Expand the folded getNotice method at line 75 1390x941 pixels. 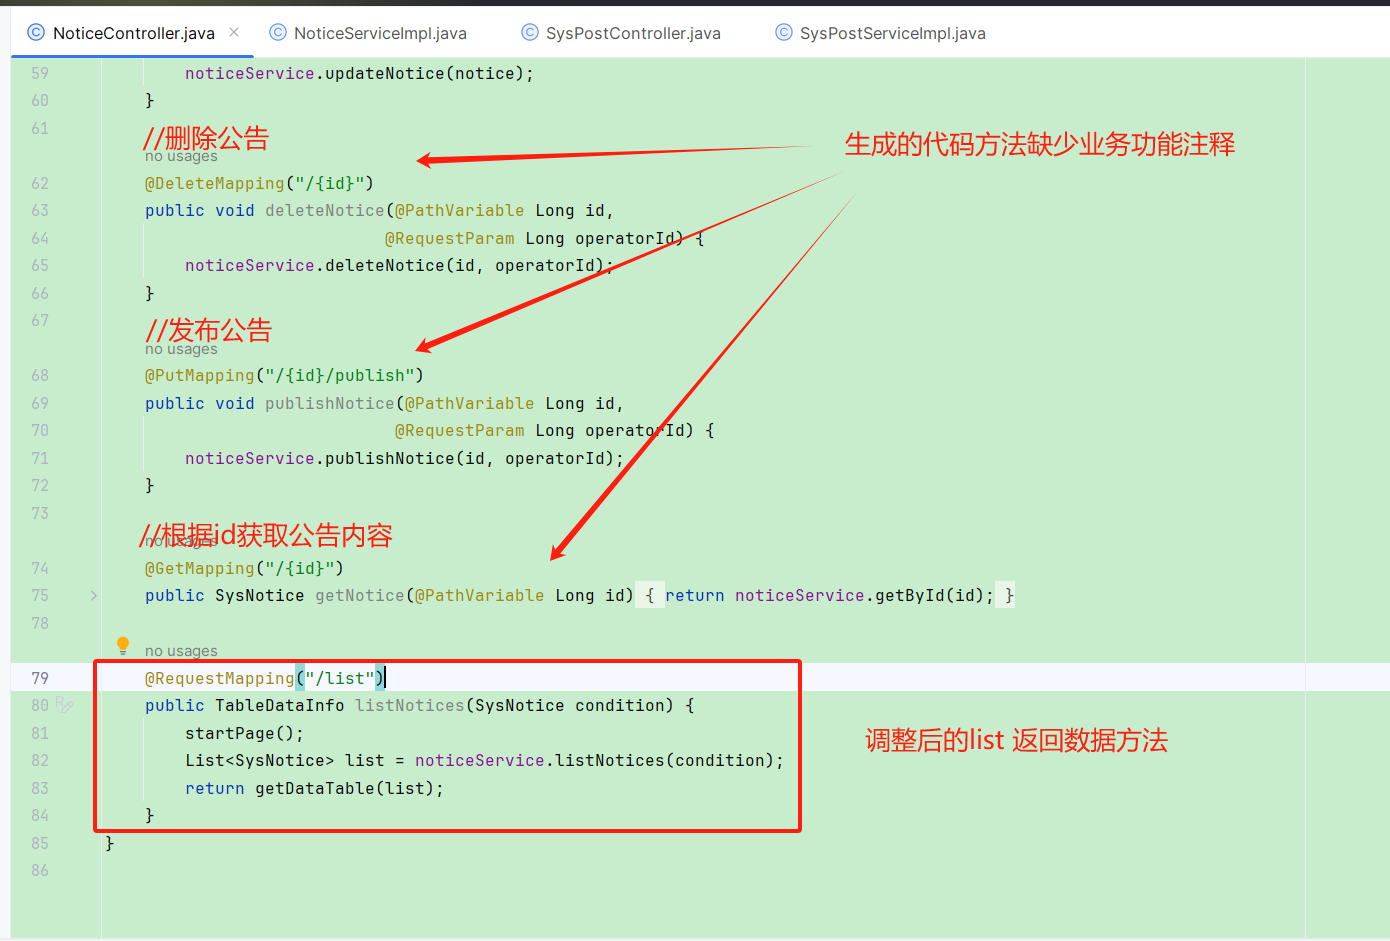[x=94, y=595]
